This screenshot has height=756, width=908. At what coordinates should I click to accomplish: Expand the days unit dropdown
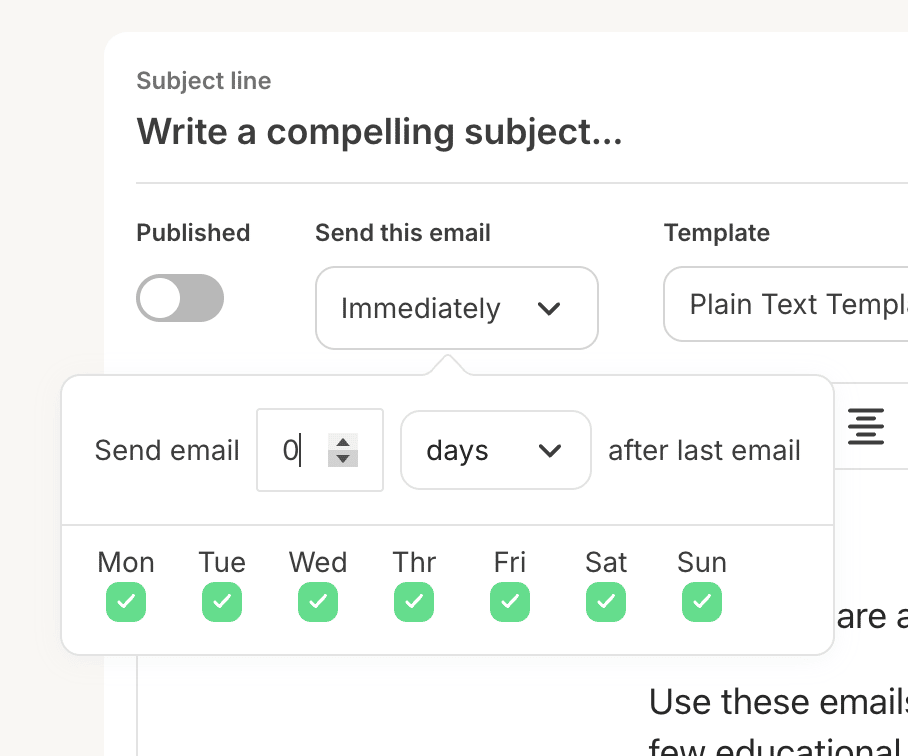(496, 450)
